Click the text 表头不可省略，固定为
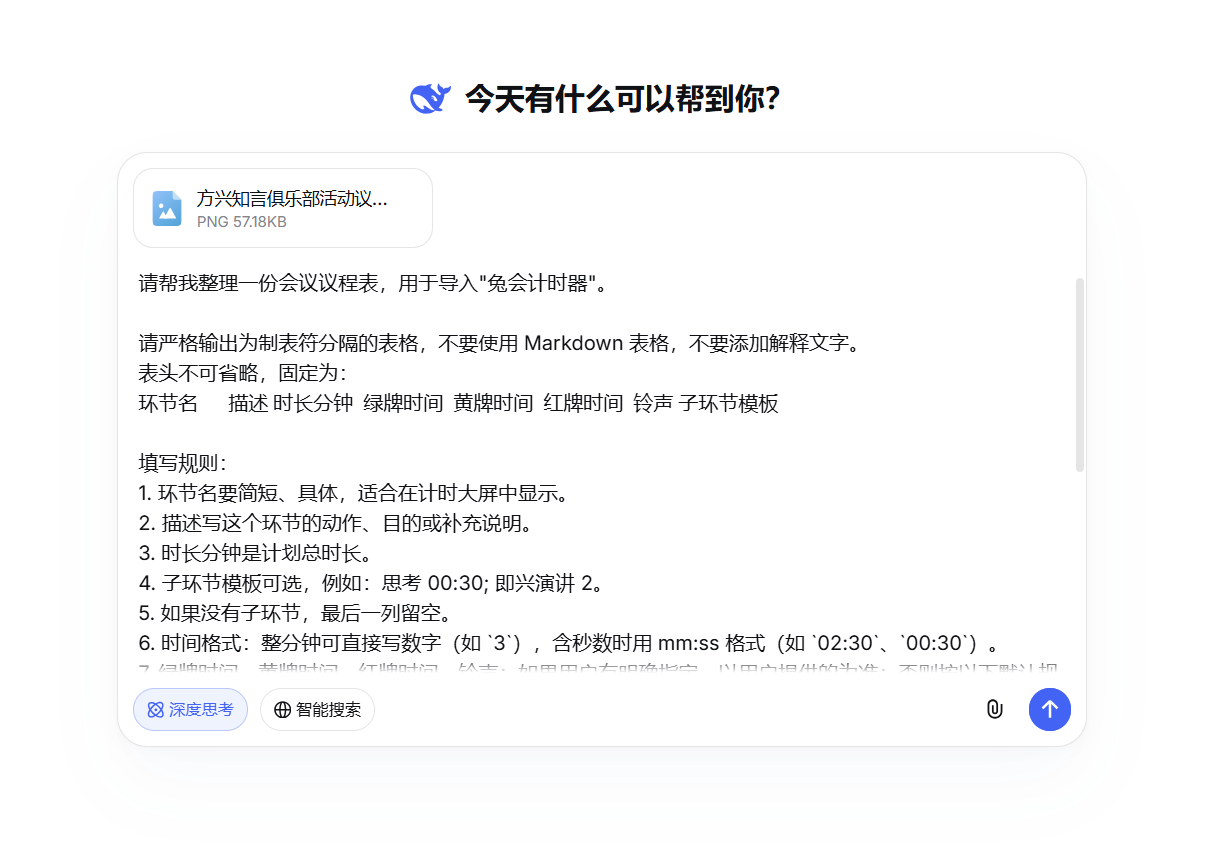This screenshot has height=846, width=1209. [242, 374]
